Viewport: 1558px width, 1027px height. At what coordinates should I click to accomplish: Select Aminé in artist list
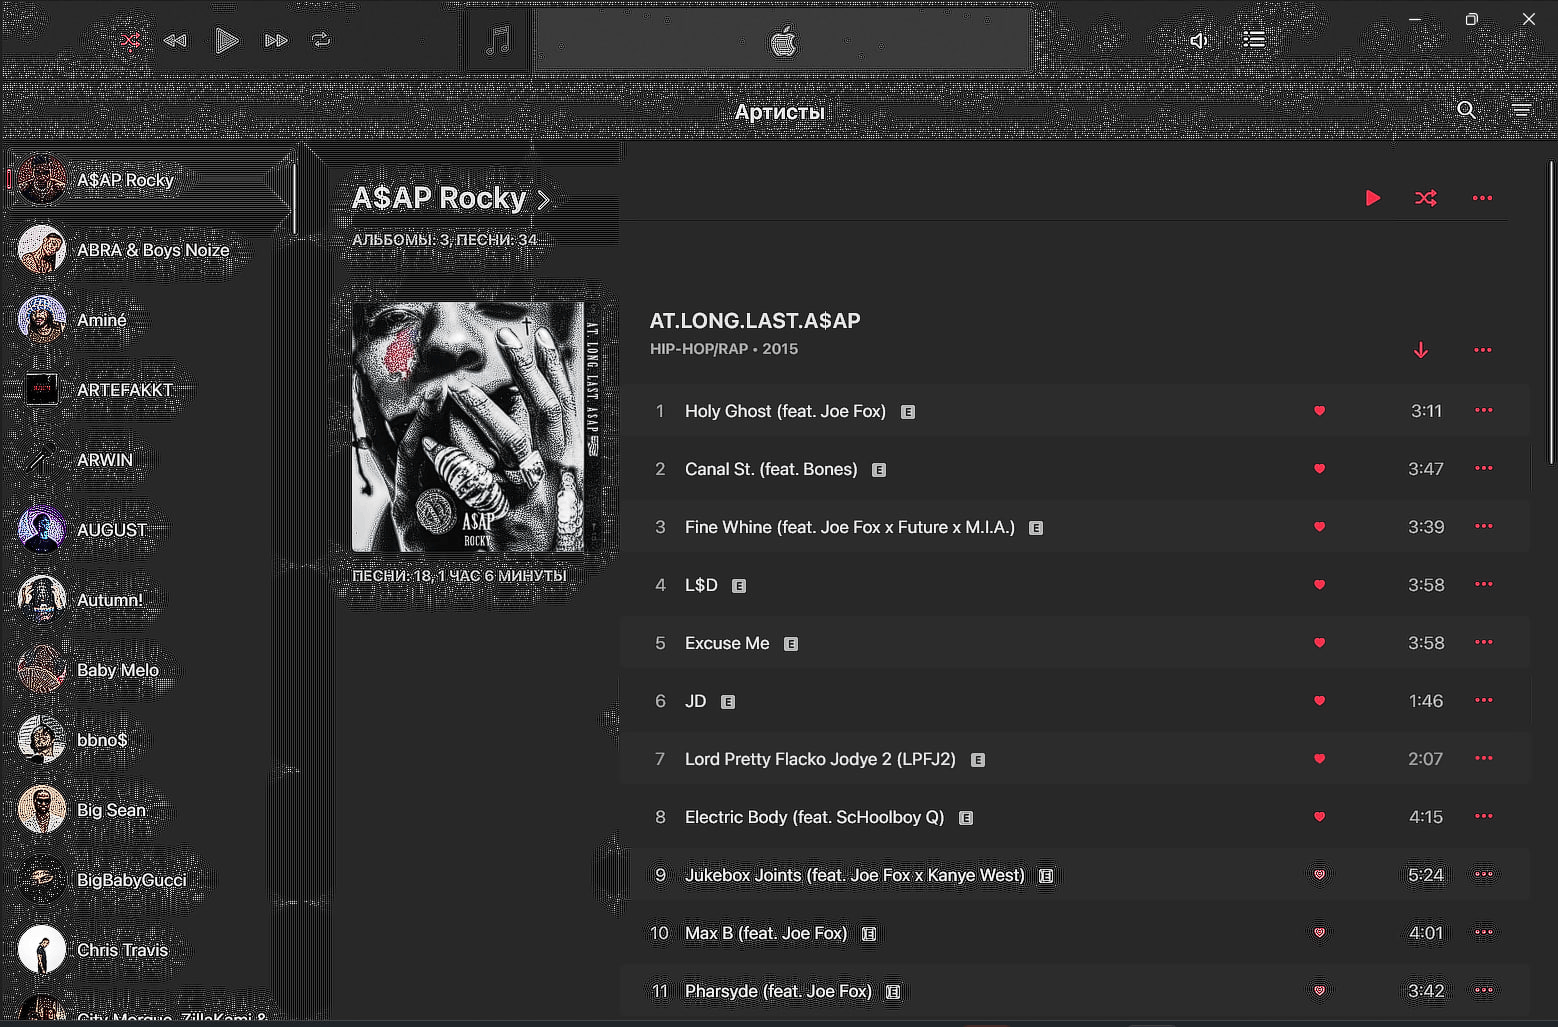(x=148, y=320)
